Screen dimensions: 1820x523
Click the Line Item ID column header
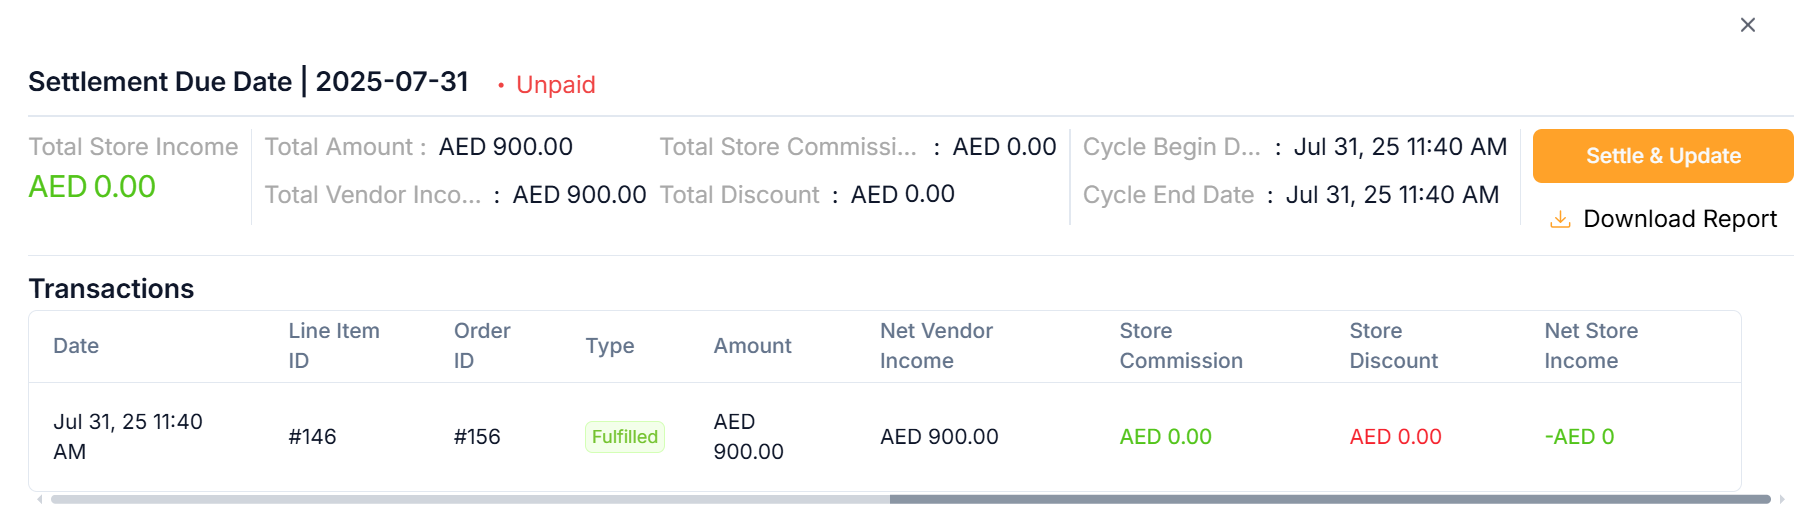(334, 346)
